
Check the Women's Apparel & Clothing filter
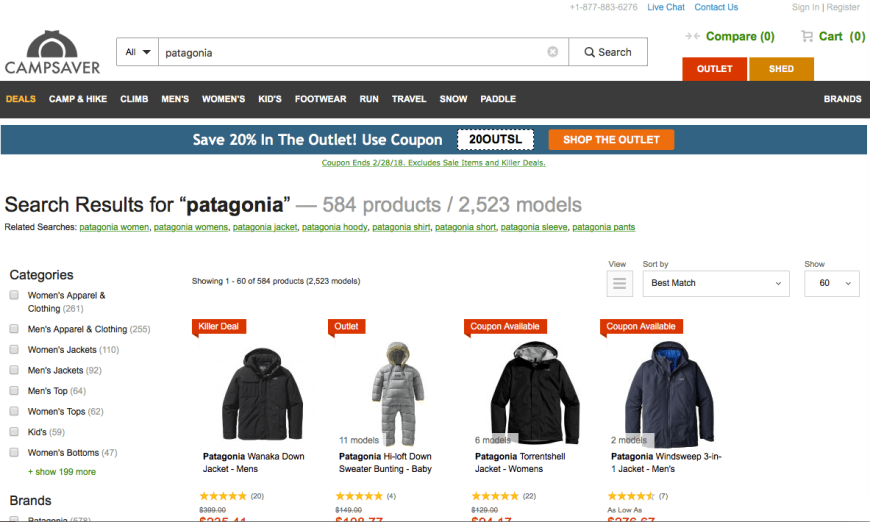point(14,295)
